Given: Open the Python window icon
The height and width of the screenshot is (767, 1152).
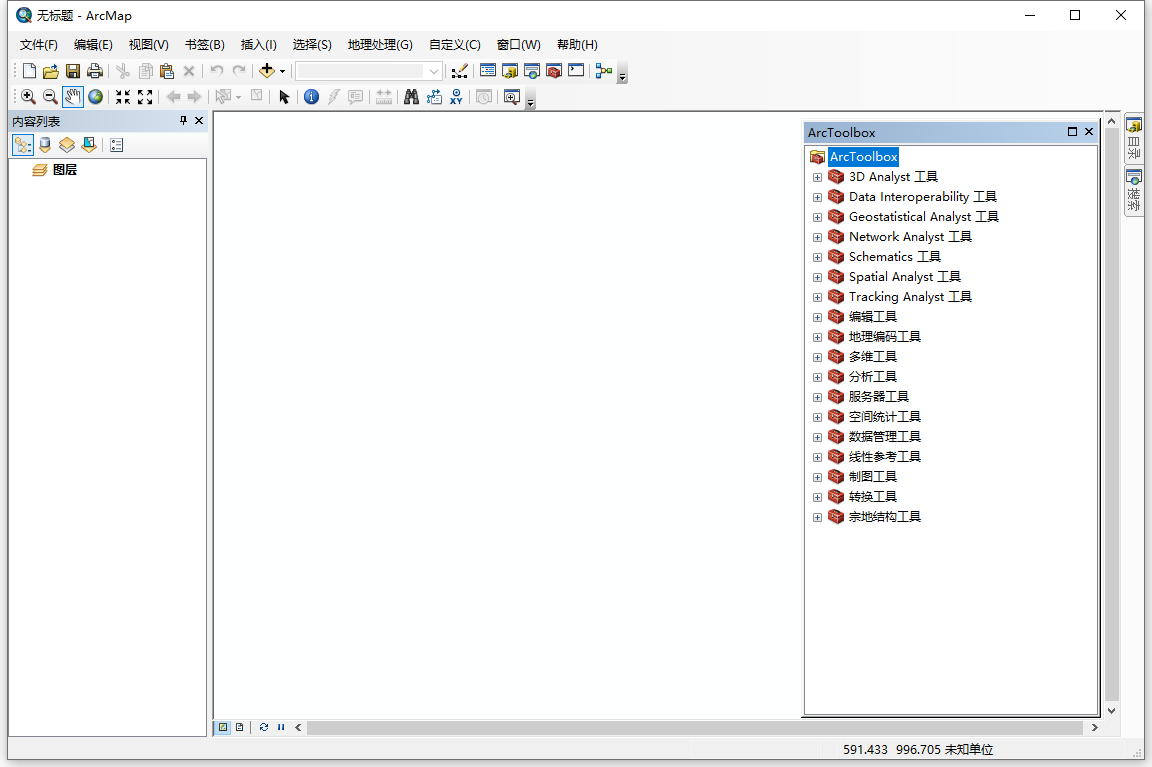Looking at the screenshot, I should pos(576,71).
